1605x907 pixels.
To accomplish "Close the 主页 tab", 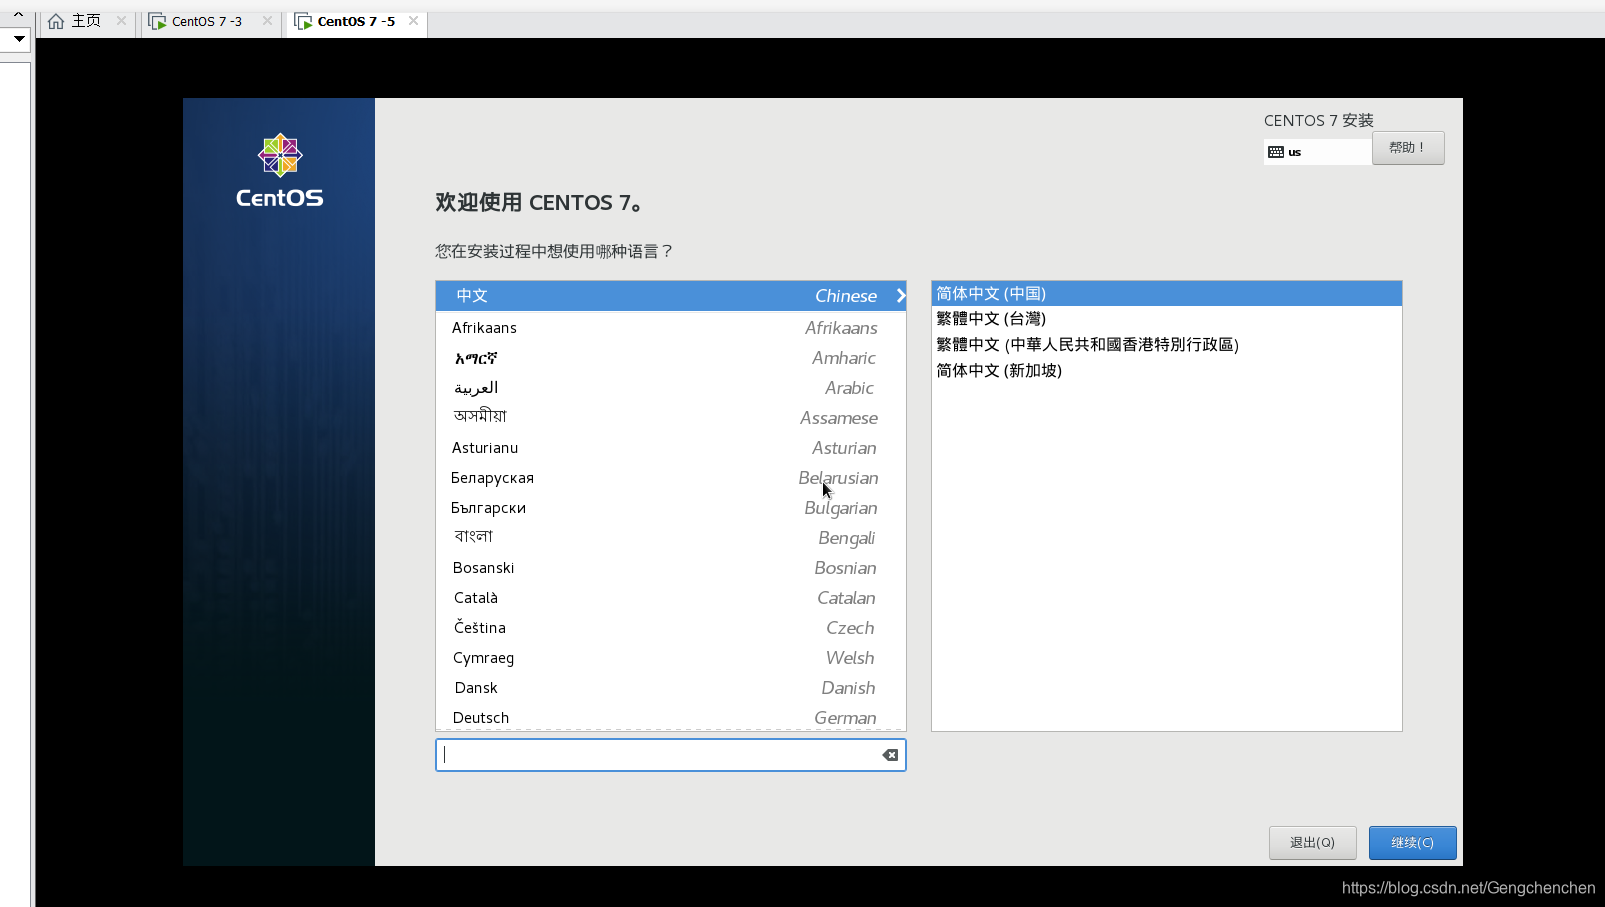I will pyautogui.click(x=121, y=21).
